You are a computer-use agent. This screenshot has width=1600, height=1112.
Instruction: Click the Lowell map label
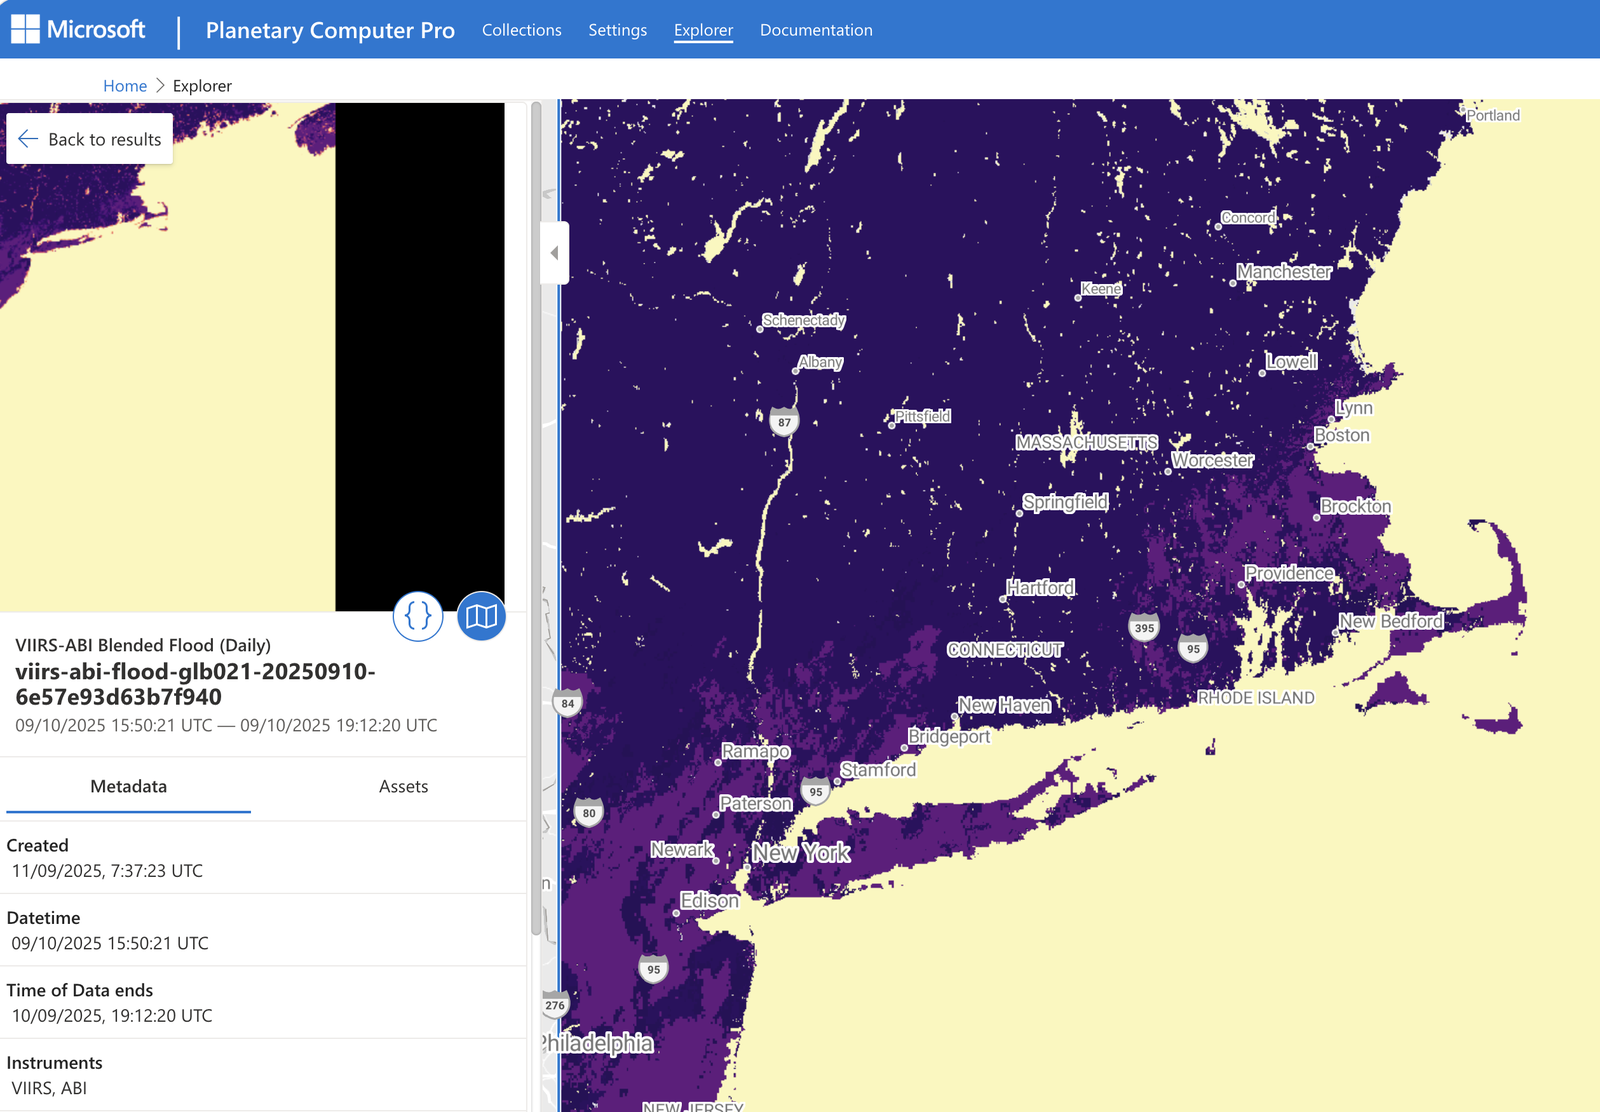pyautogui.click(x=1291, y=361)
